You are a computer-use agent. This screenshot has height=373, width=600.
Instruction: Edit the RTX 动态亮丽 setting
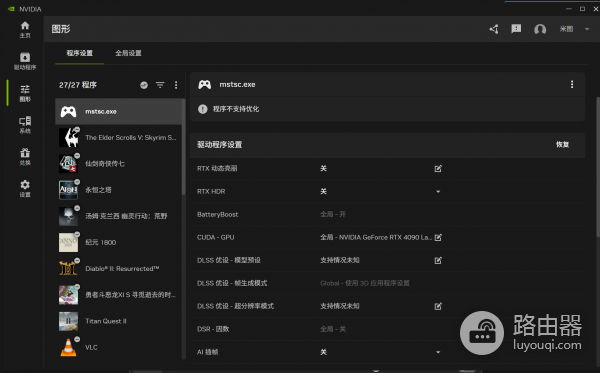click(438, 168)
